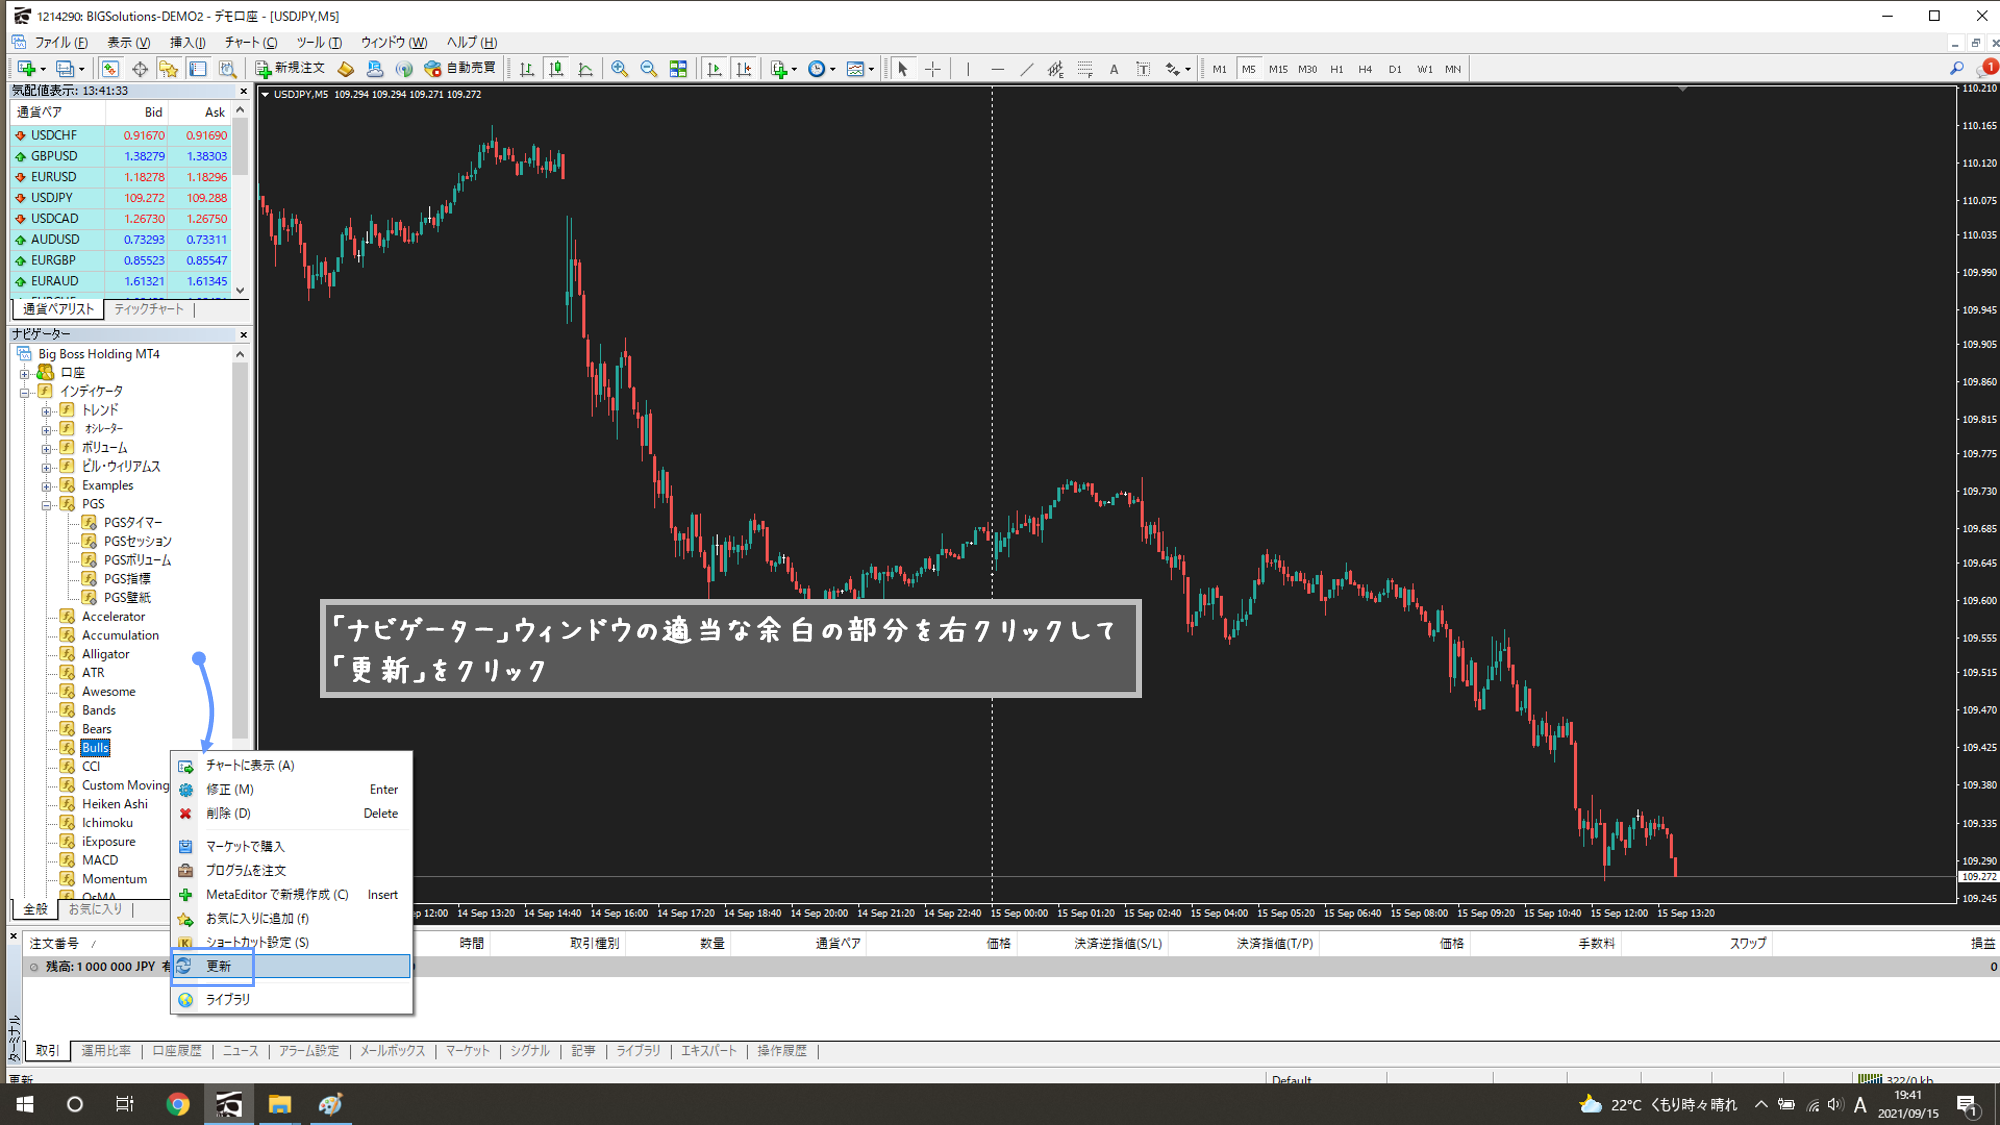This screenshot has width=2000, height=1125.
Task: Toggle candlestick chart display mode
Action: [556, 69]
